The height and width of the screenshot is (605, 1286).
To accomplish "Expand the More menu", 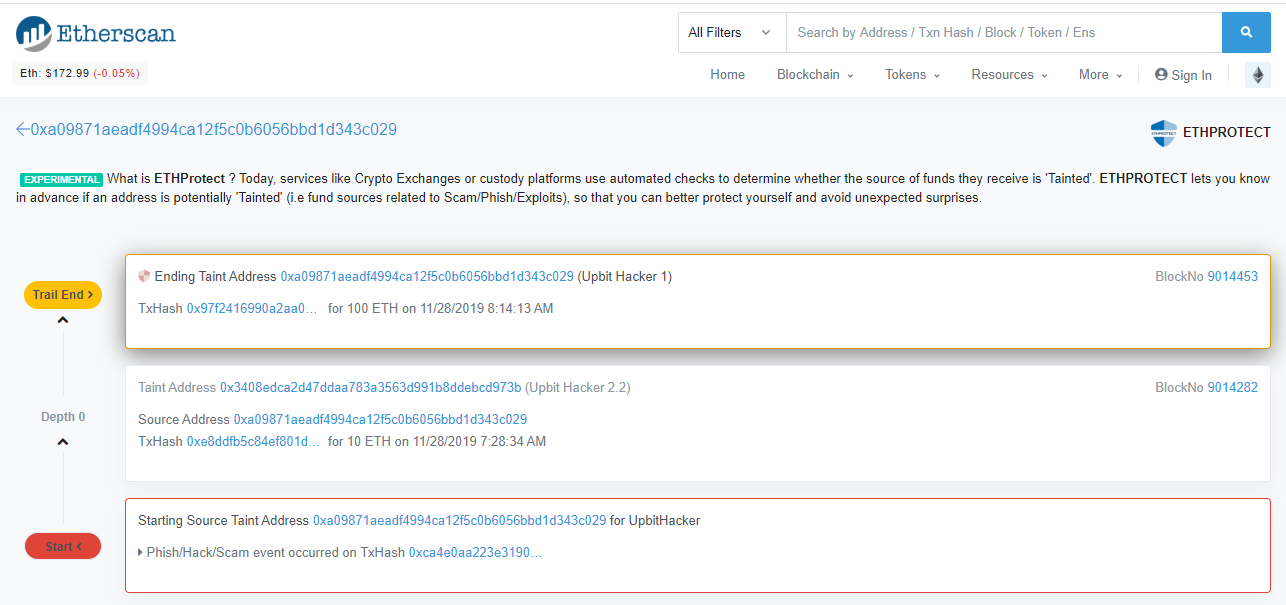I will (x=1101, y=75).
